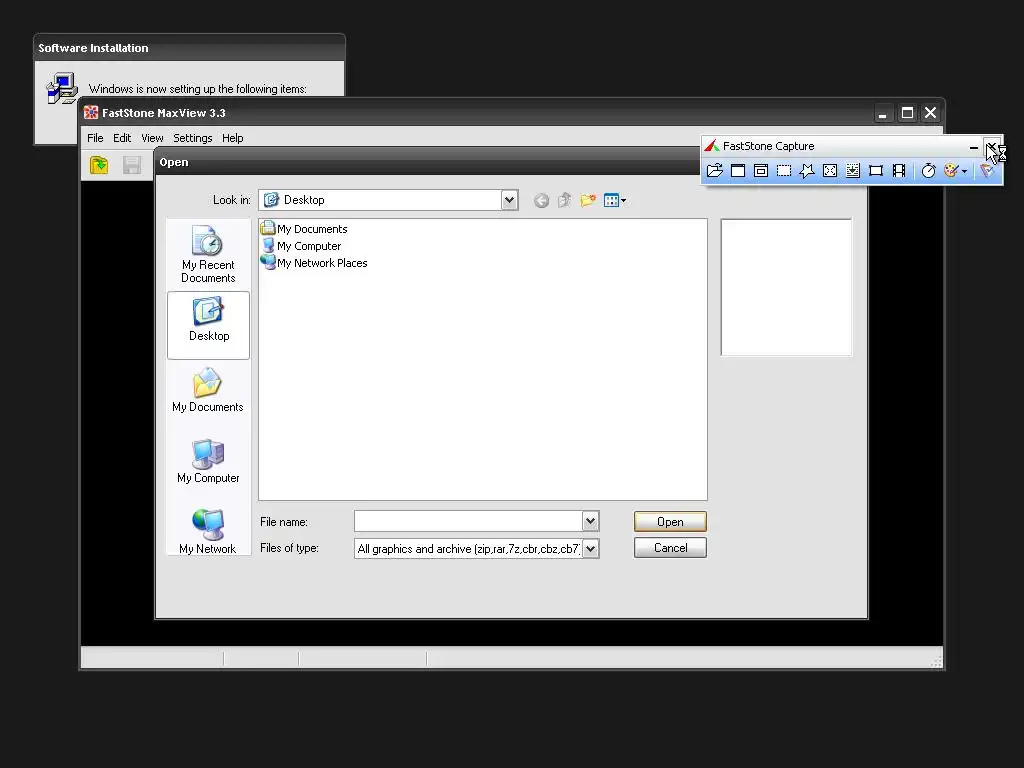1024x768 pixels.
Task: Expand the File name dropdown arrow
Action: 590,521
